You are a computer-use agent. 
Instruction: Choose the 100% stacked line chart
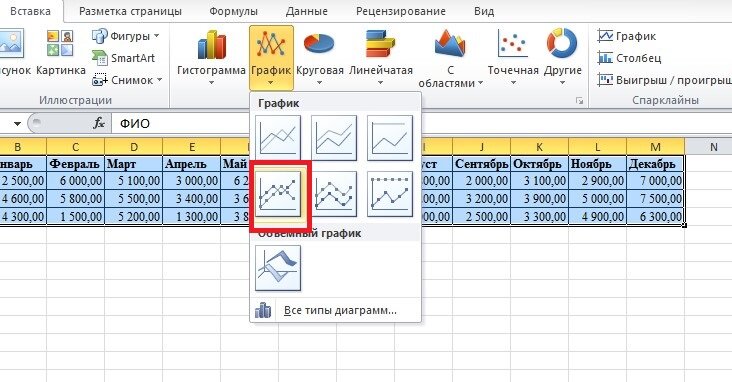(390, 138)
